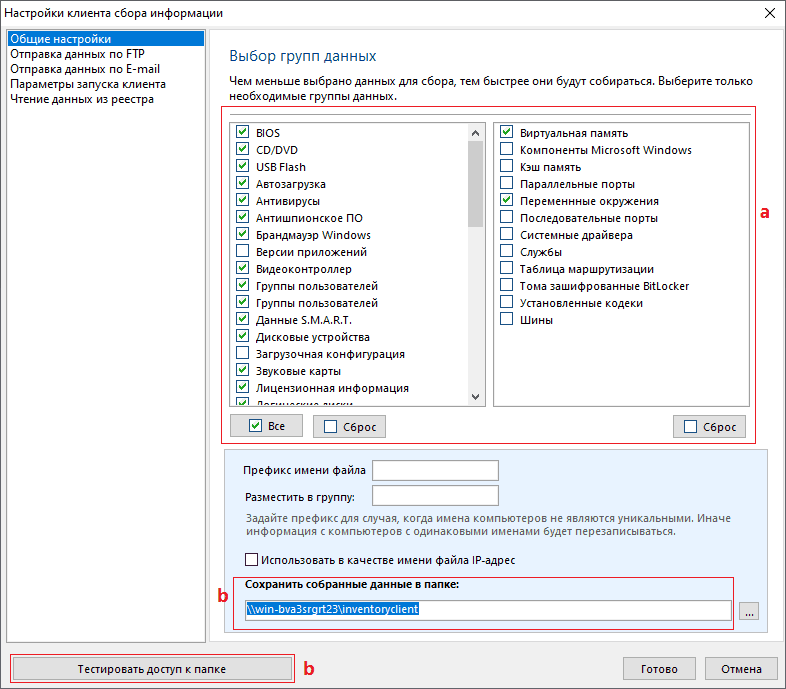Uncheck the BIOS checkbox
Viewport: 786px width, 689px height.
click(243, 133)
